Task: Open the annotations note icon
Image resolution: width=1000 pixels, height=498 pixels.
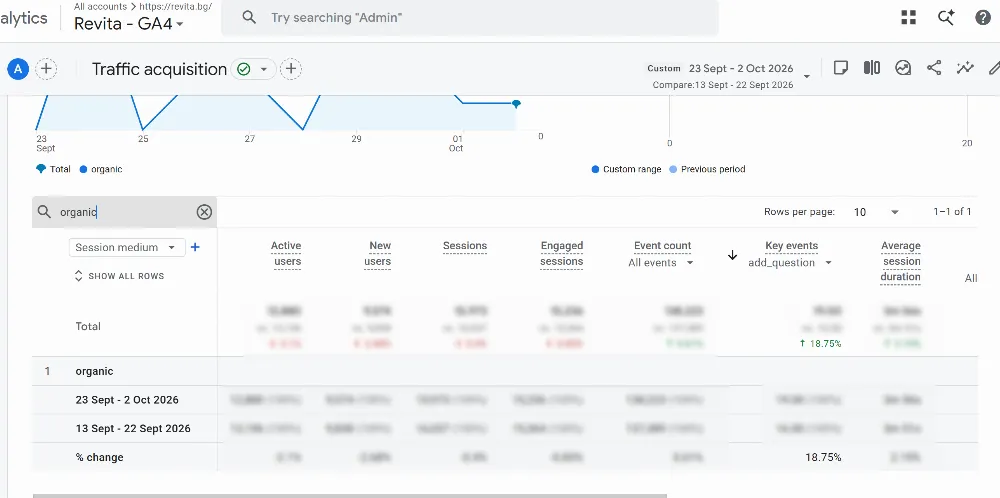Action: pos(841,68)
